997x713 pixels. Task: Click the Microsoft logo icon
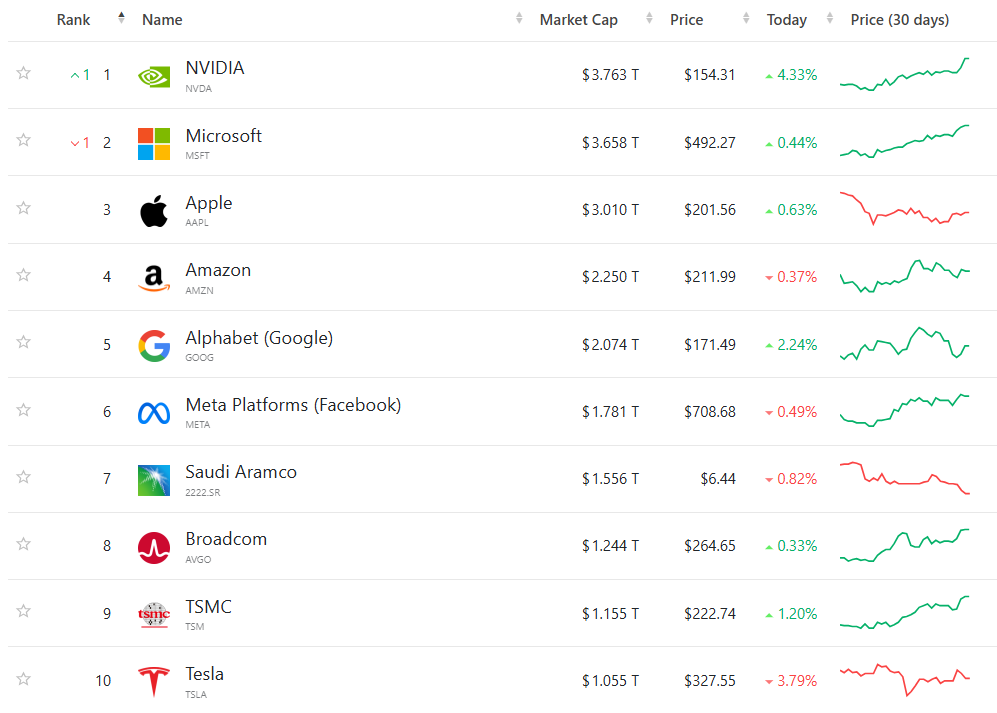(154, 143)
